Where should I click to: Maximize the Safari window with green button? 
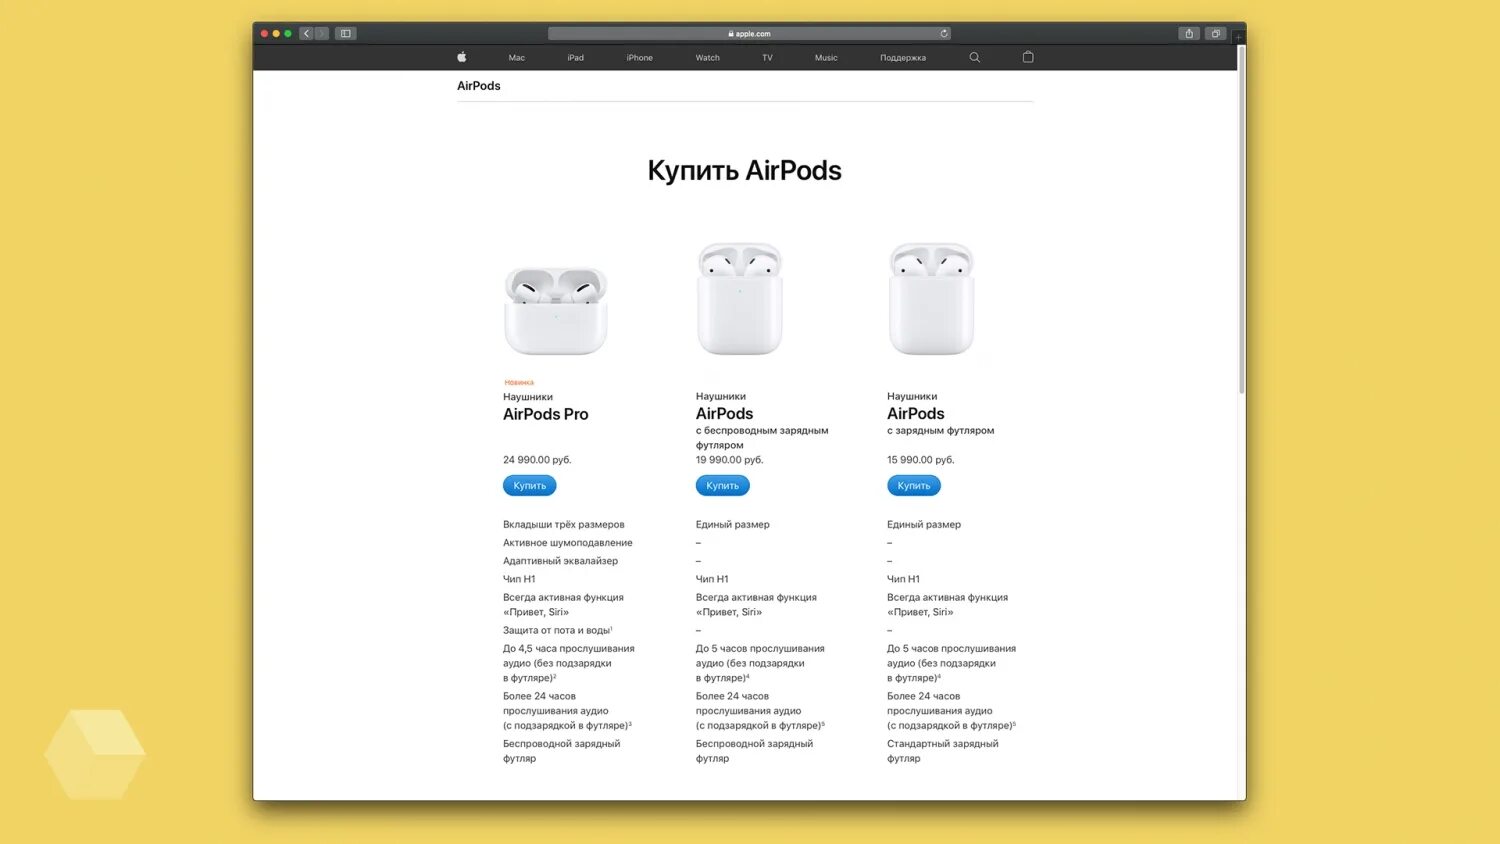tap(288, 33)
